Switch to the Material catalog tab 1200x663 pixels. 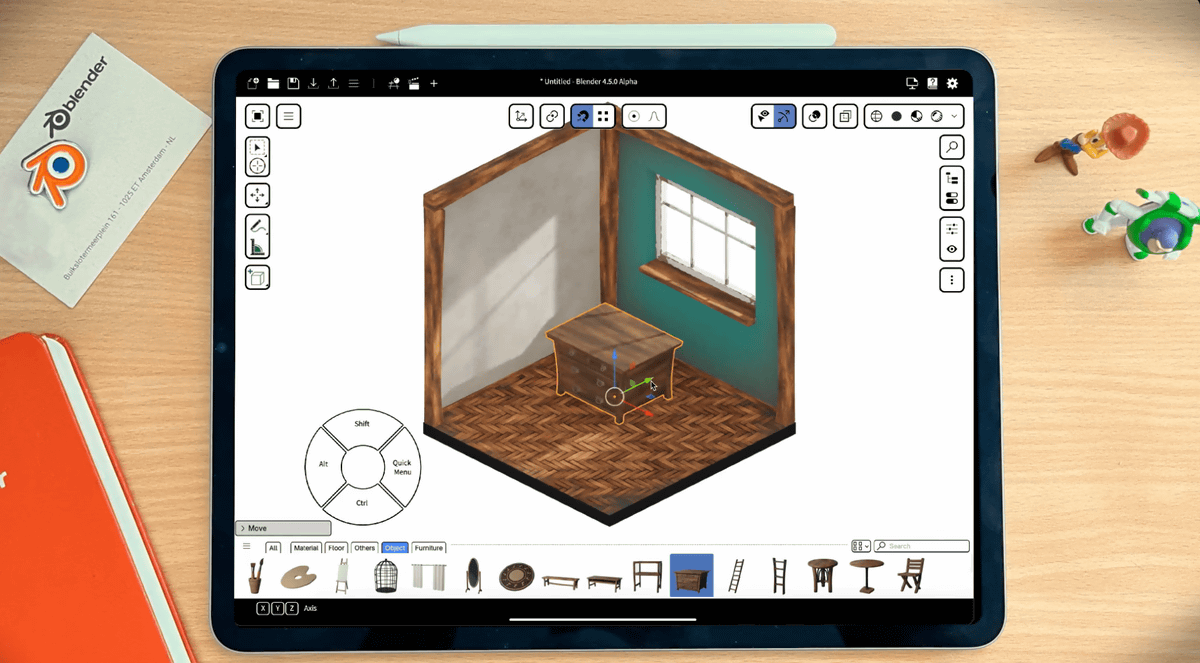click(305, 548)
